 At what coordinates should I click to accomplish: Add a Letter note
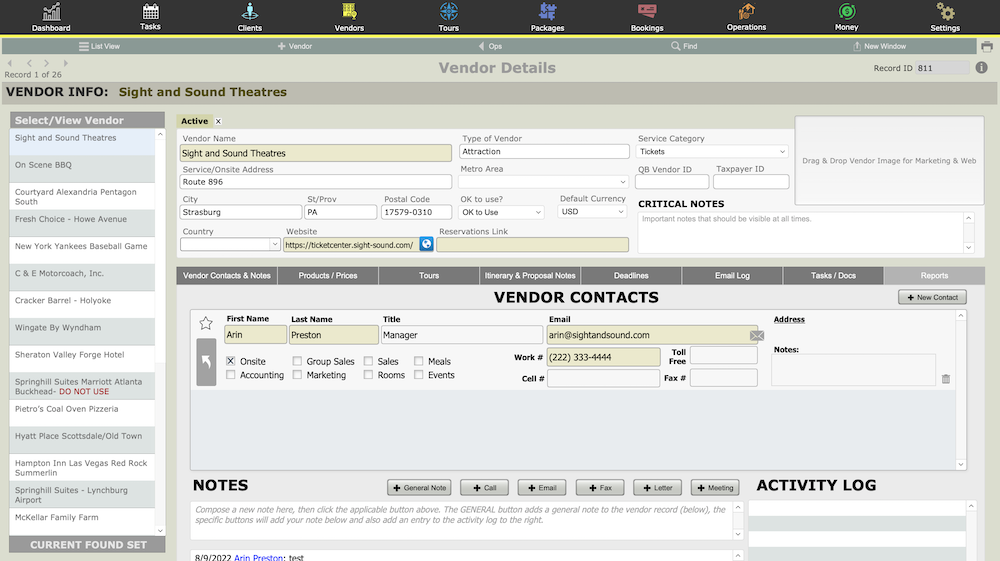658,488
